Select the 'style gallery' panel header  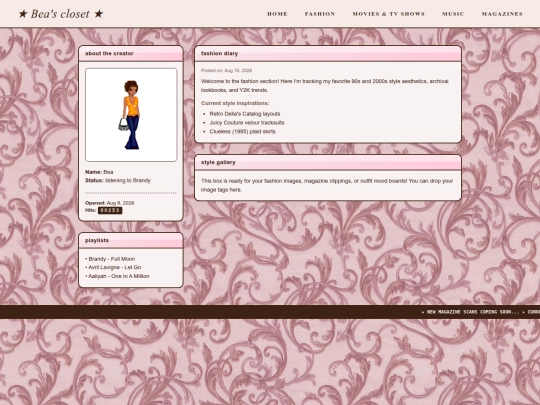pos(328,163)
